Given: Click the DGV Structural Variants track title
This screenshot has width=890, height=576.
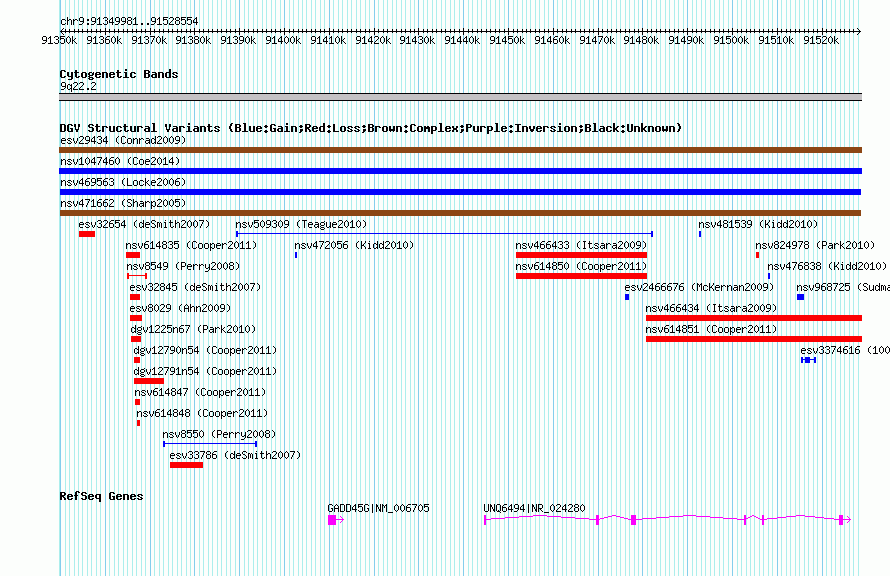Looking at the screenshot, I should click(370, 128).
